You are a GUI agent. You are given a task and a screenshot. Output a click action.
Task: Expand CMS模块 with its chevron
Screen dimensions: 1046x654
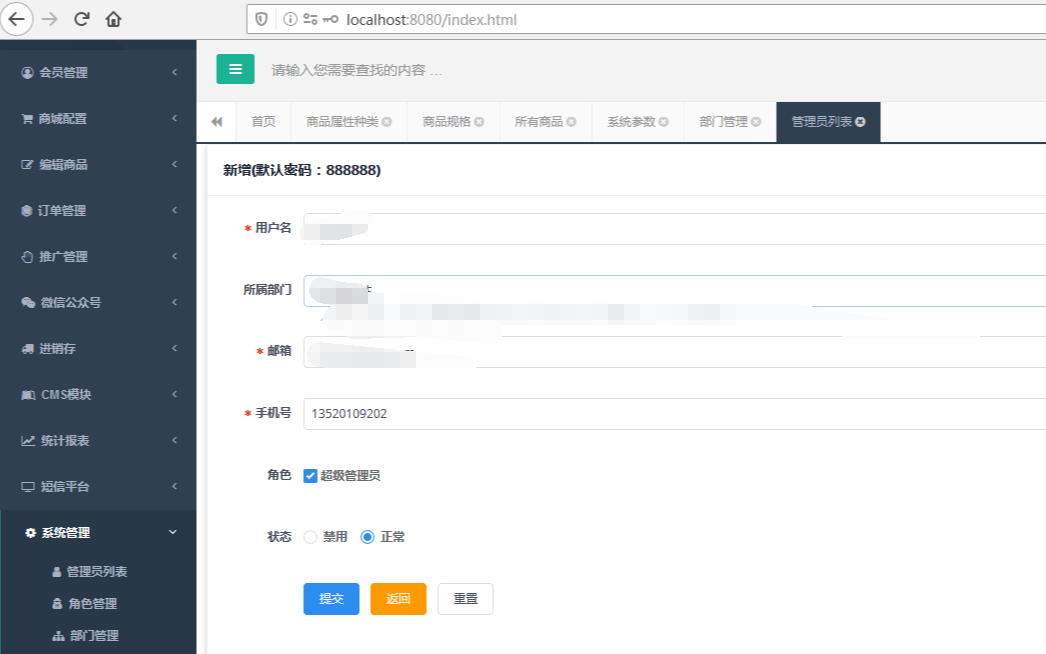pyautogui.click(x=175, y=394)
